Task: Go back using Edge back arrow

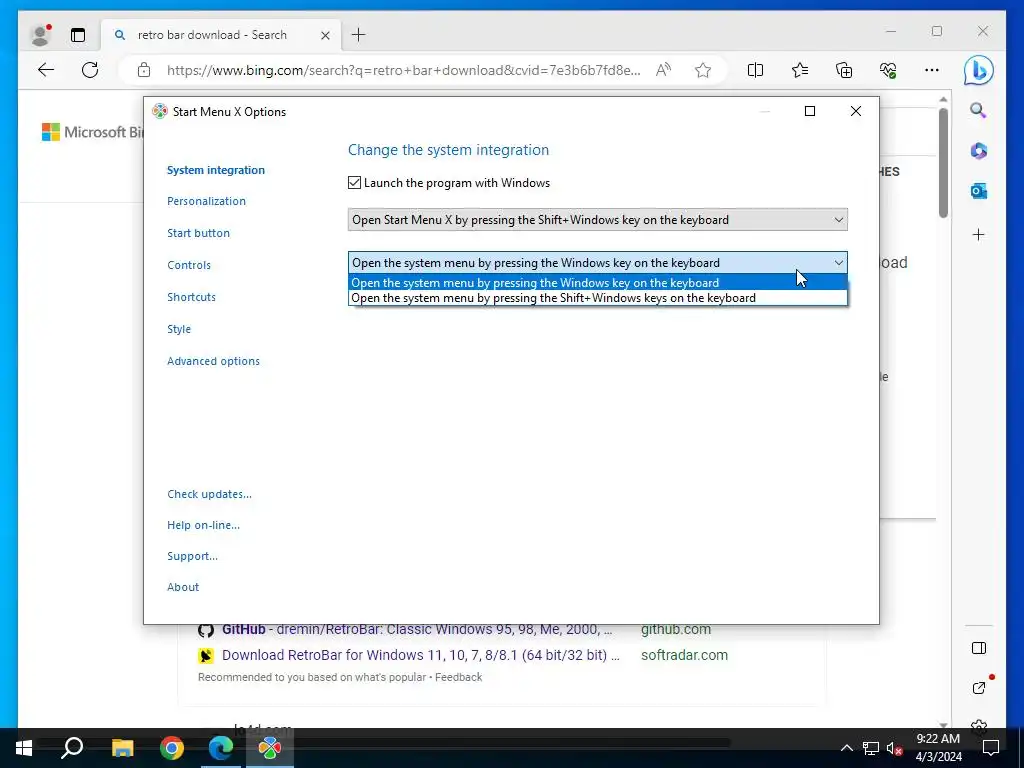Action: tap(46, 70)
